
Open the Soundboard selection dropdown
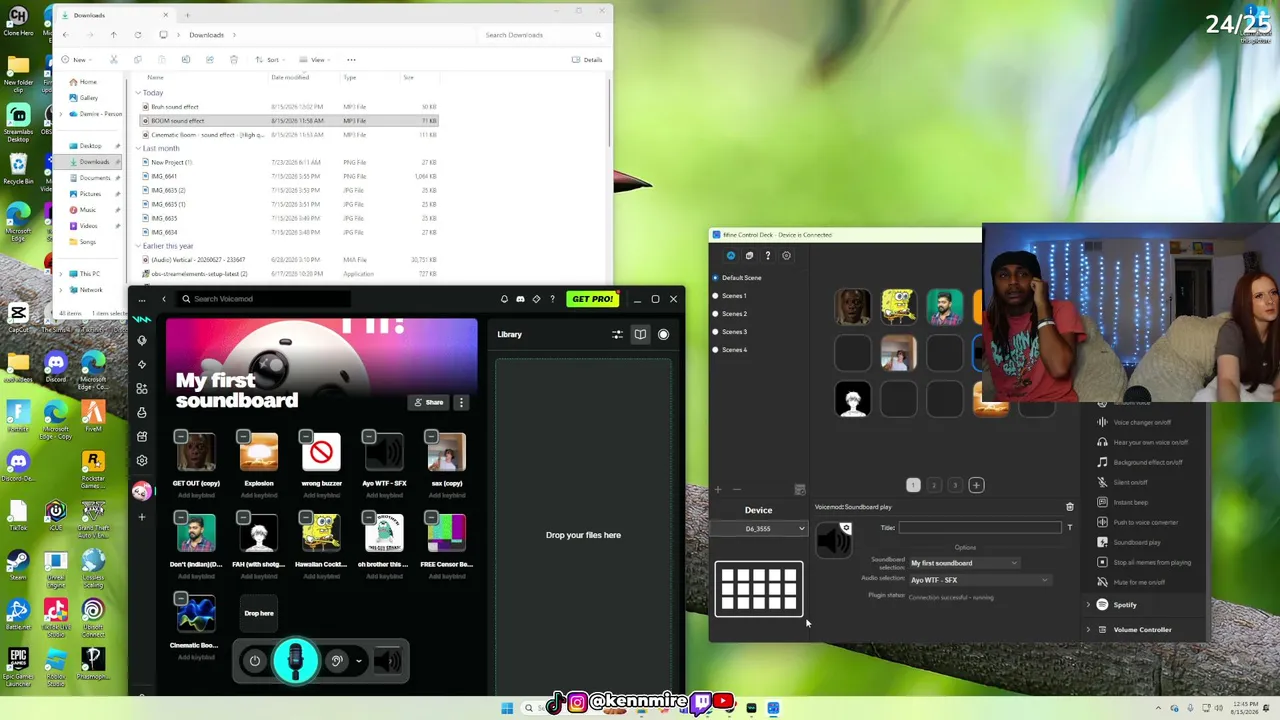(964, 563)
